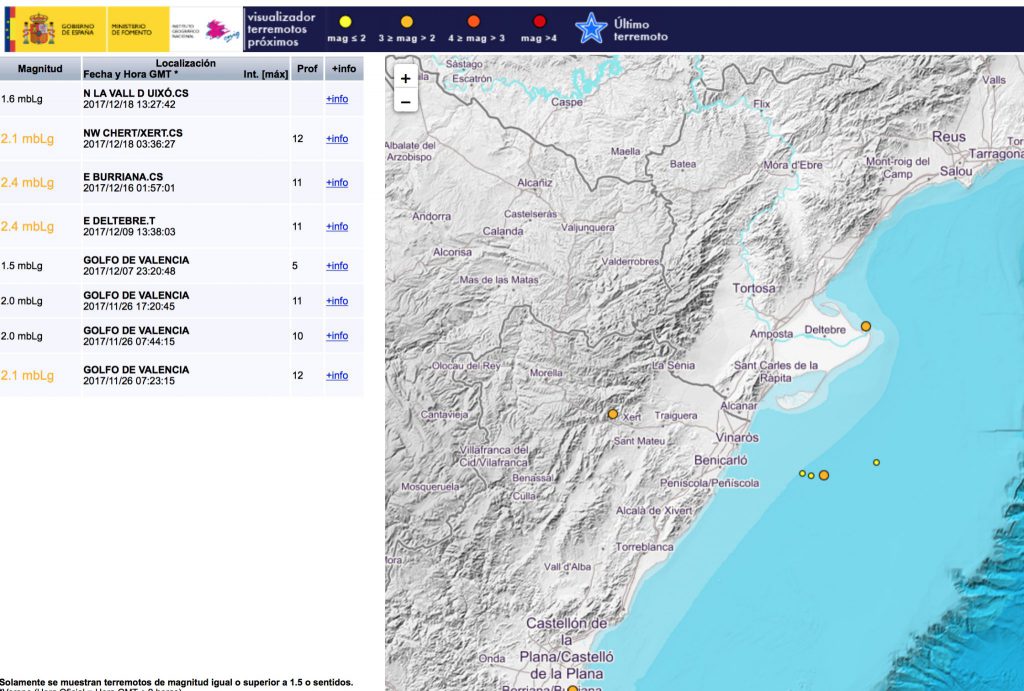1024x691 pixels.
Task: Click the Int. [máx] header label
Action: [x=266, y=74]
